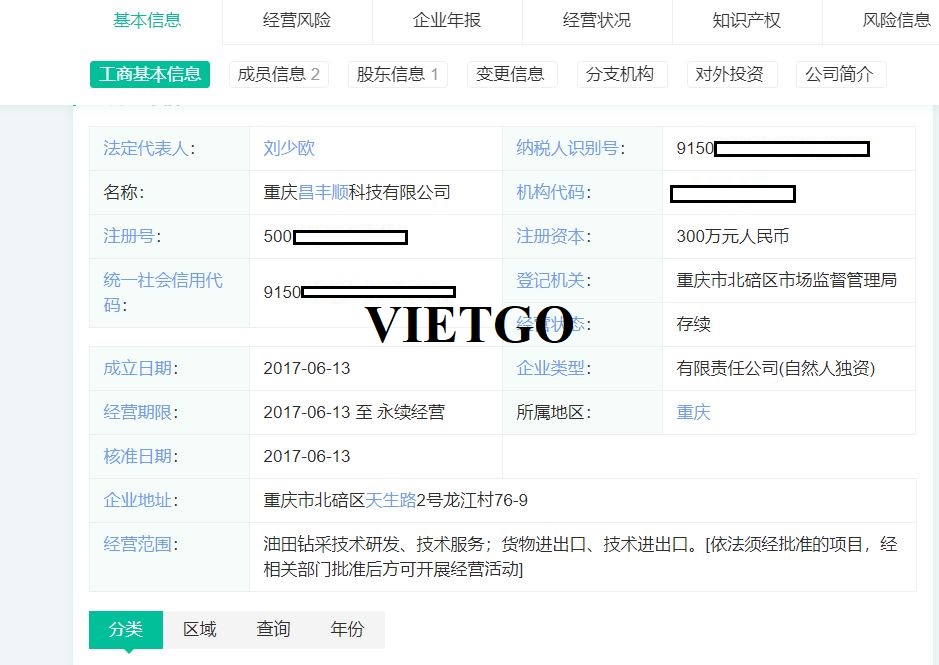Open the 风险信息 tab
The image size is (939, 665).
pyautogui.click(x=896, y=20)
